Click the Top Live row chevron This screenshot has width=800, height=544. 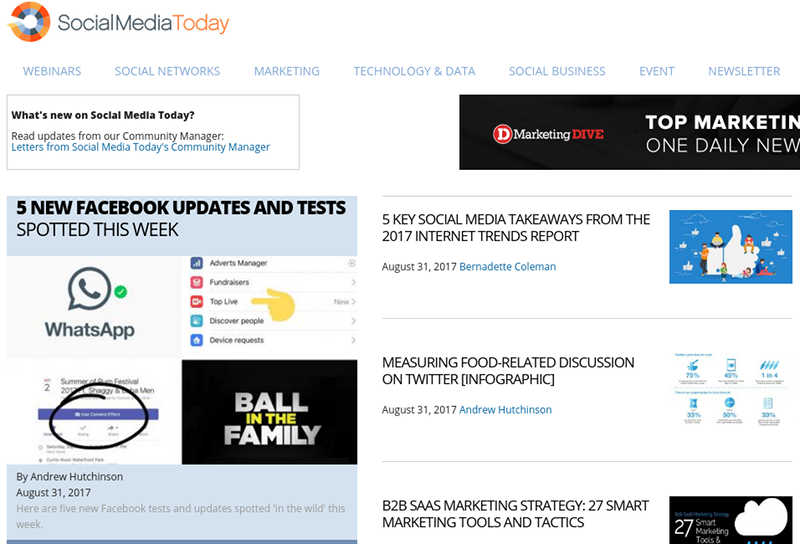click(x=353, y=302)
